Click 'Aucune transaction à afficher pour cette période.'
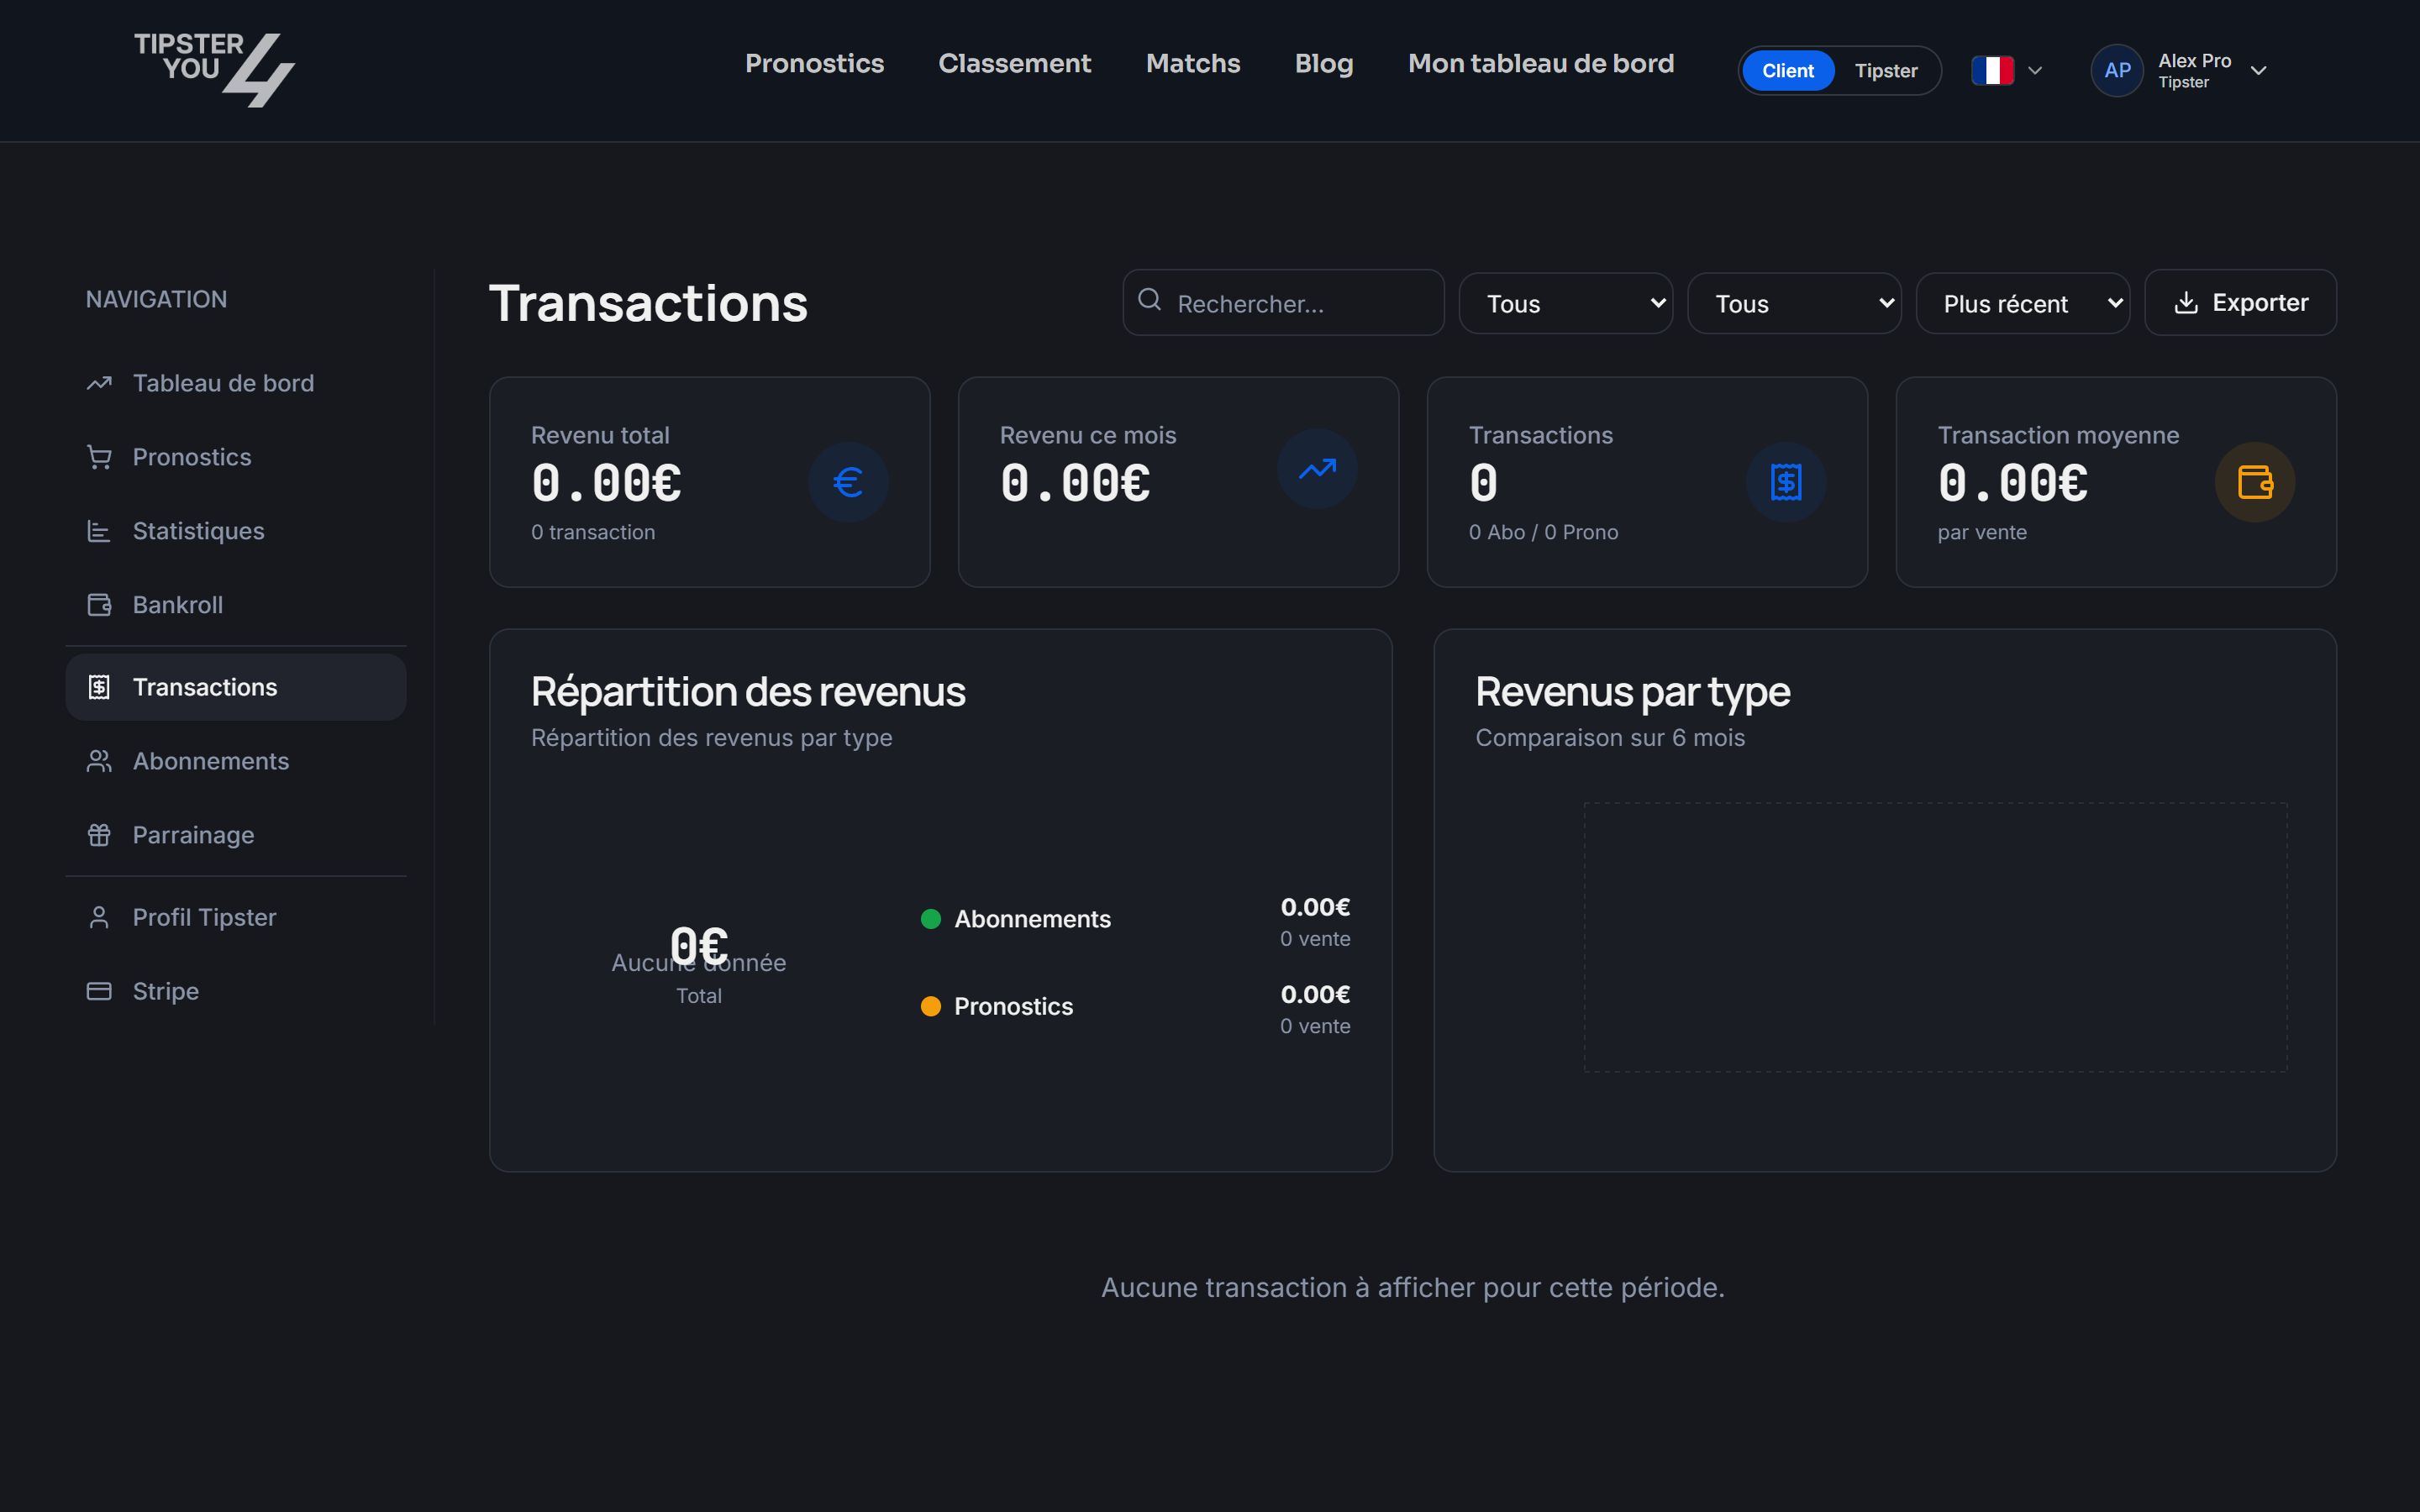Screen dimensions: 2420x1512 click(1413, 1287)
